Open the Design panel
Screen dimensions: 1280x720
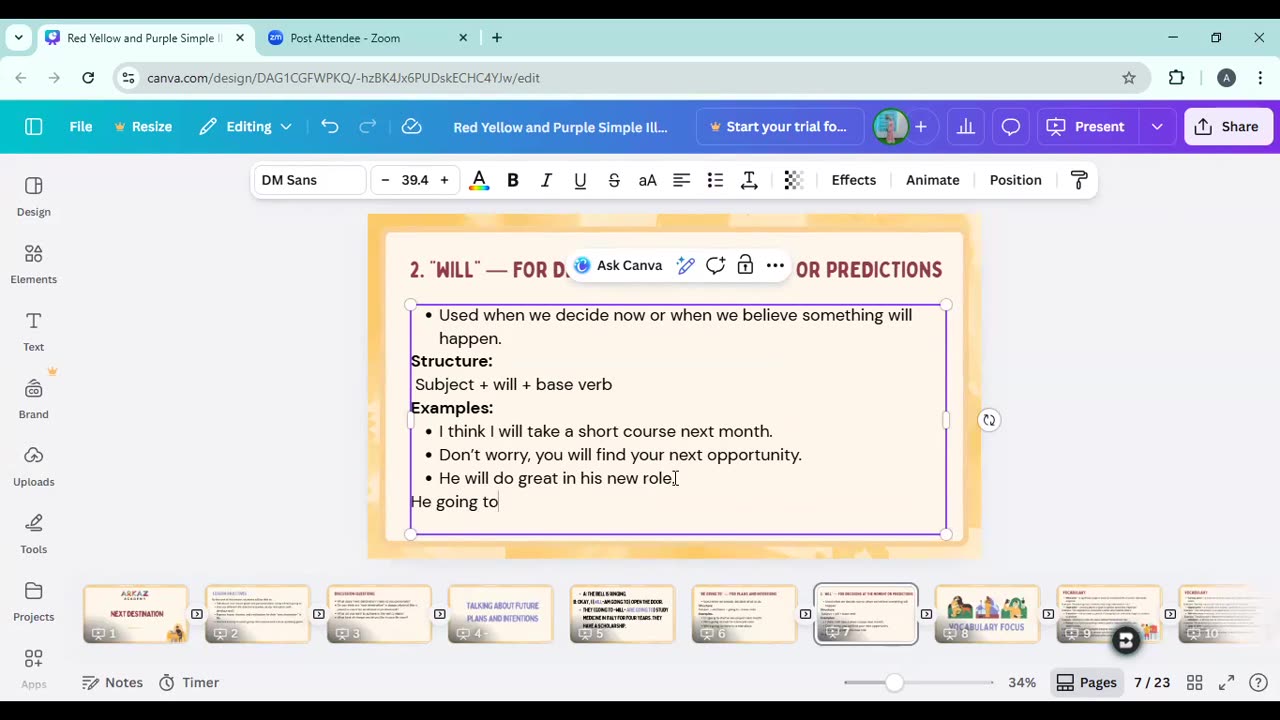[x=33, y=196]
